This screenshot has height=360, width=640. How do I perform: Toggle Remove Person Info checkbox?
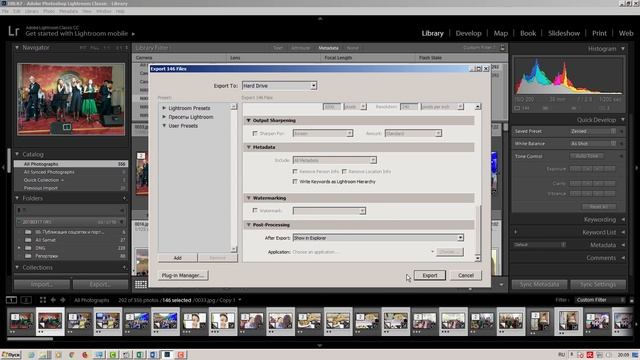pyautogui.click(x=295, y=171)
